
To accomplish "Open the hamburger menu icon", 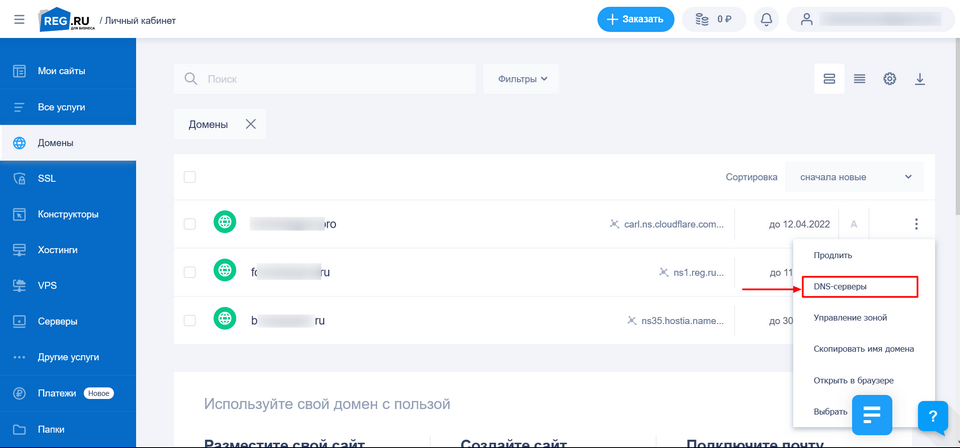I will tap(19, 20).
